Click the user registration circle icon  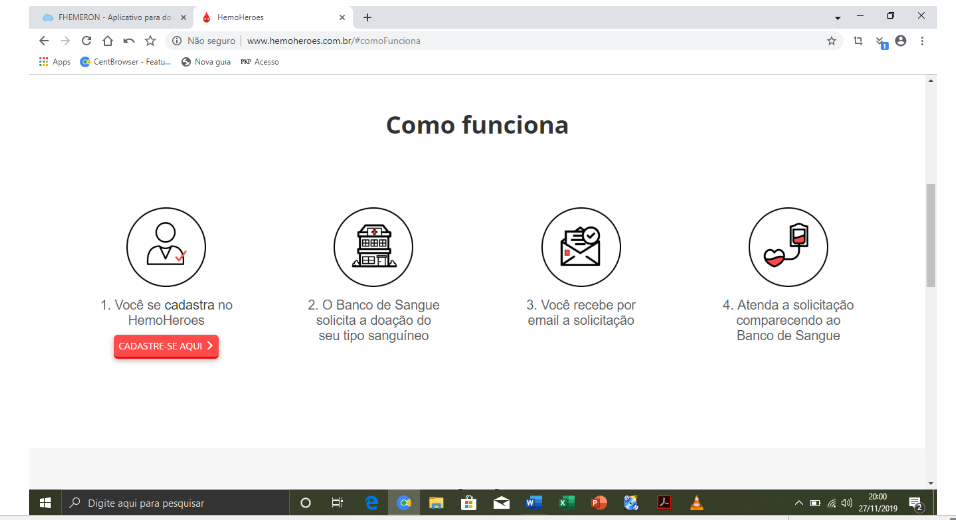[166, 247]
